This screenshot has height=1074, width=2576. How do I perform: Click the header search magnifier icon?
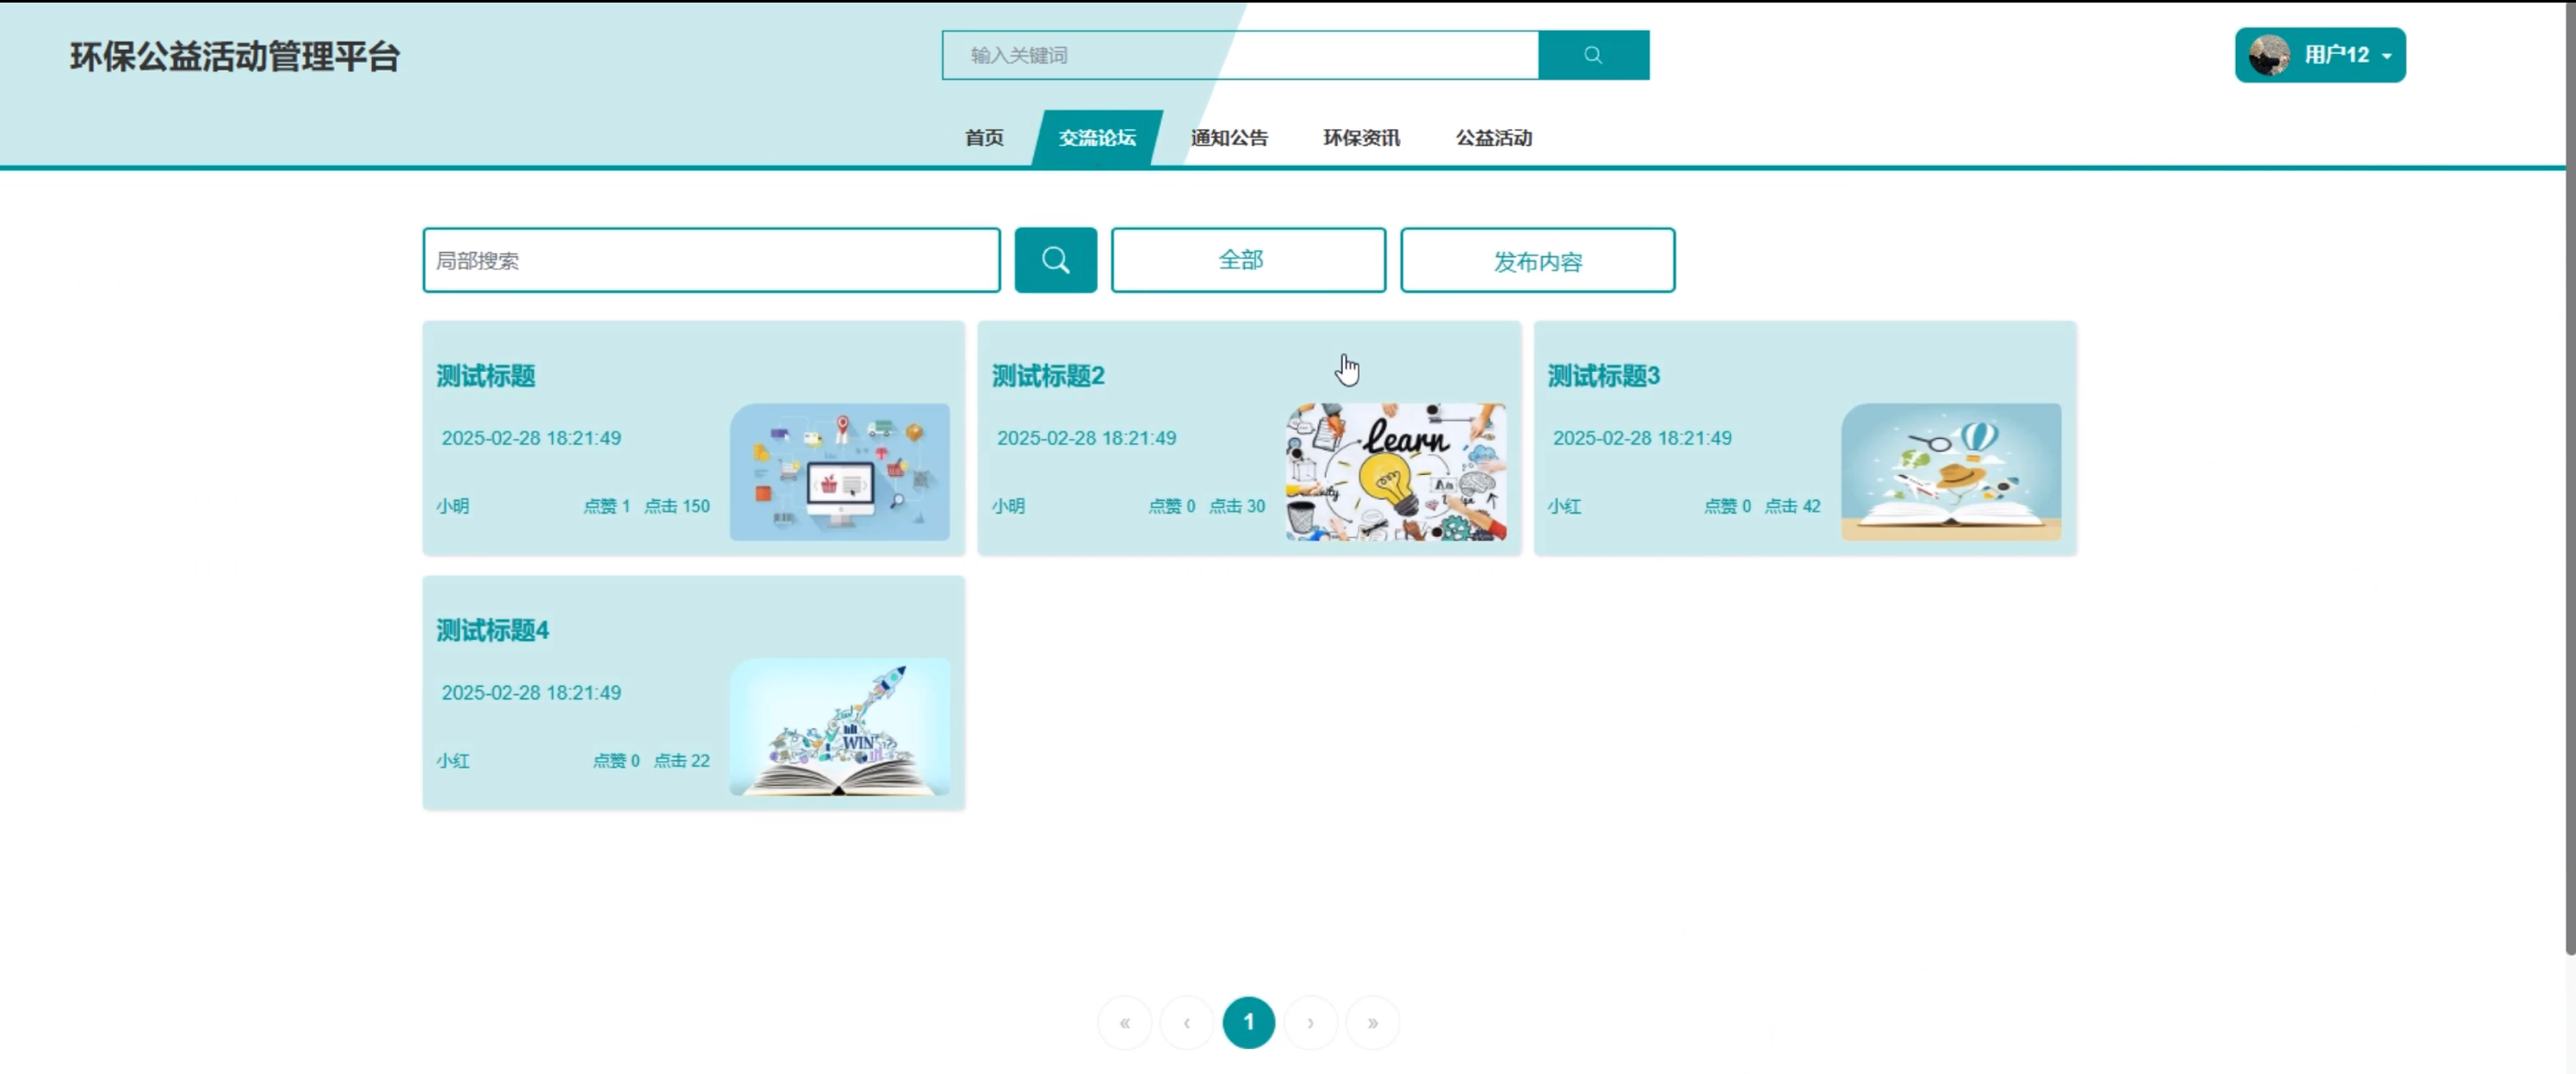(1593, 55)
